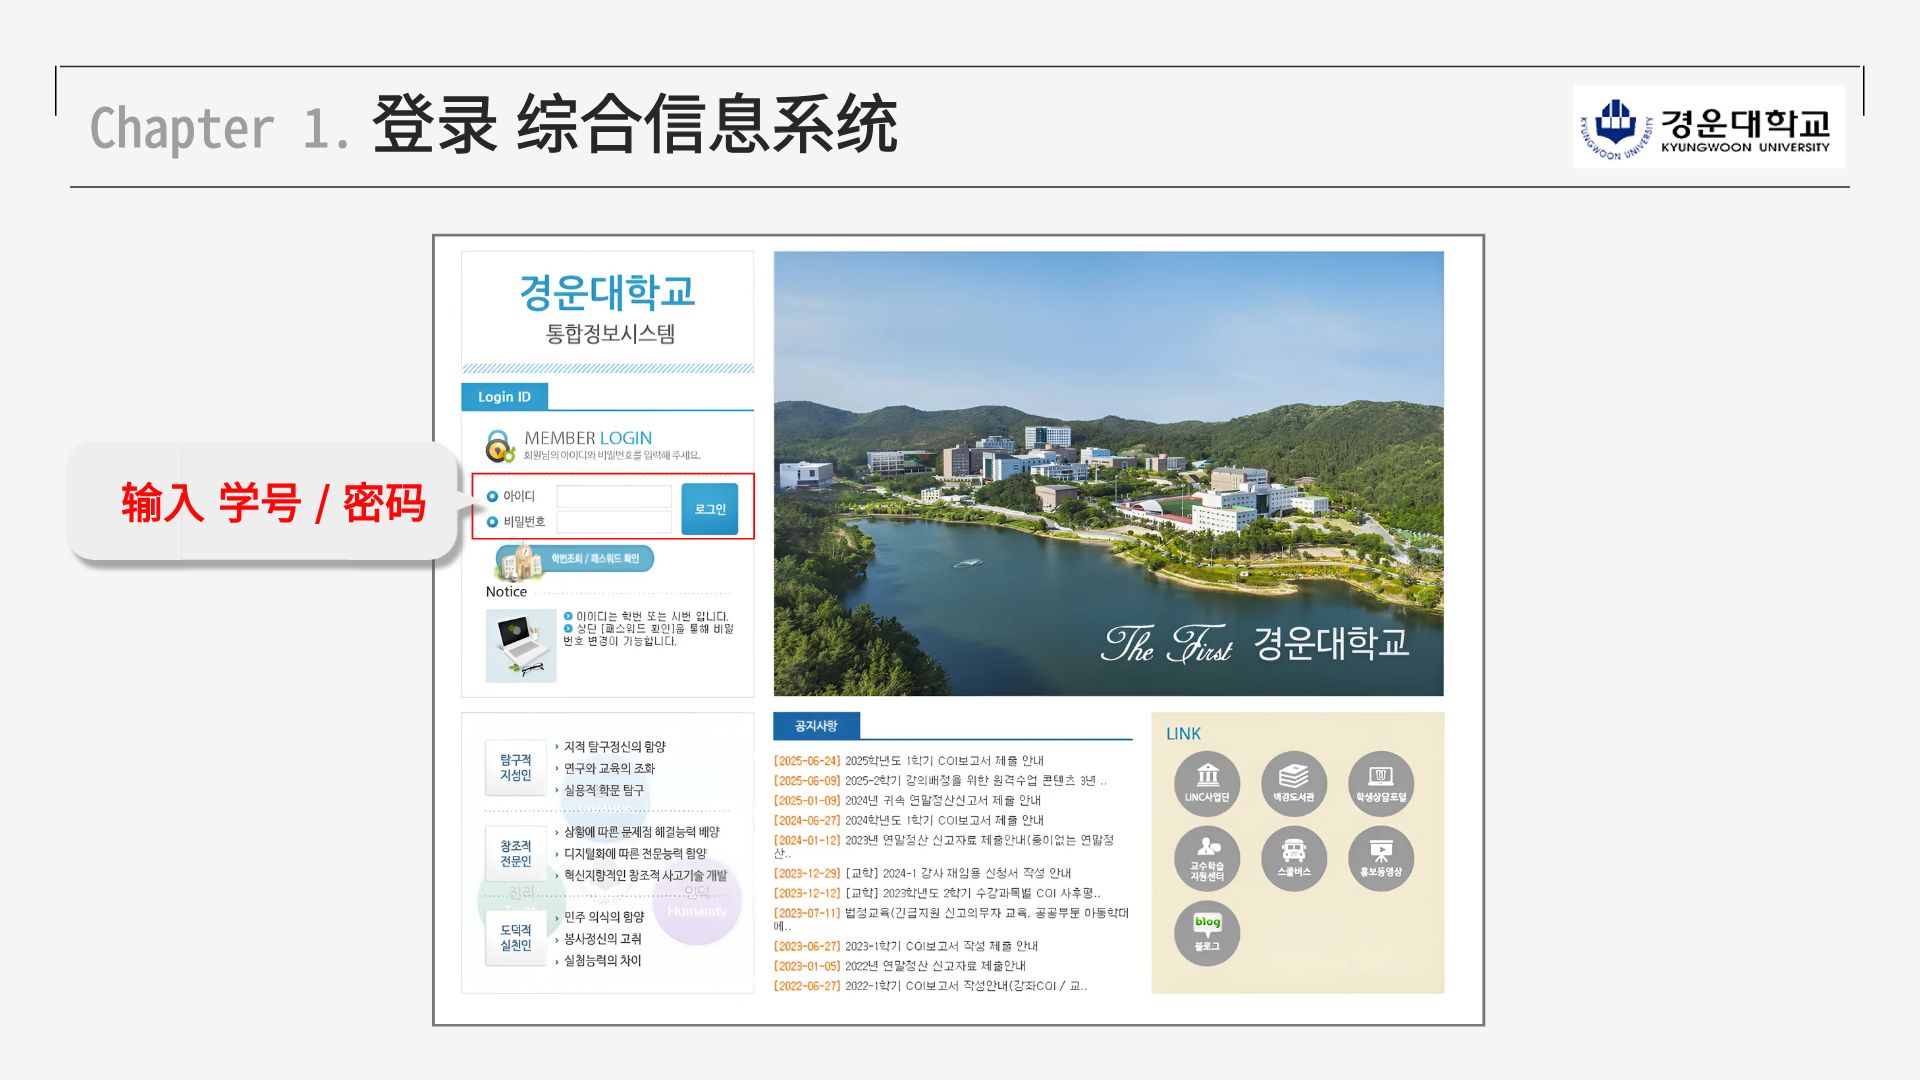Screen dimensions: 1920x1080
Task: Focus the 아이디 ID input field
Action: coord(614,496)
